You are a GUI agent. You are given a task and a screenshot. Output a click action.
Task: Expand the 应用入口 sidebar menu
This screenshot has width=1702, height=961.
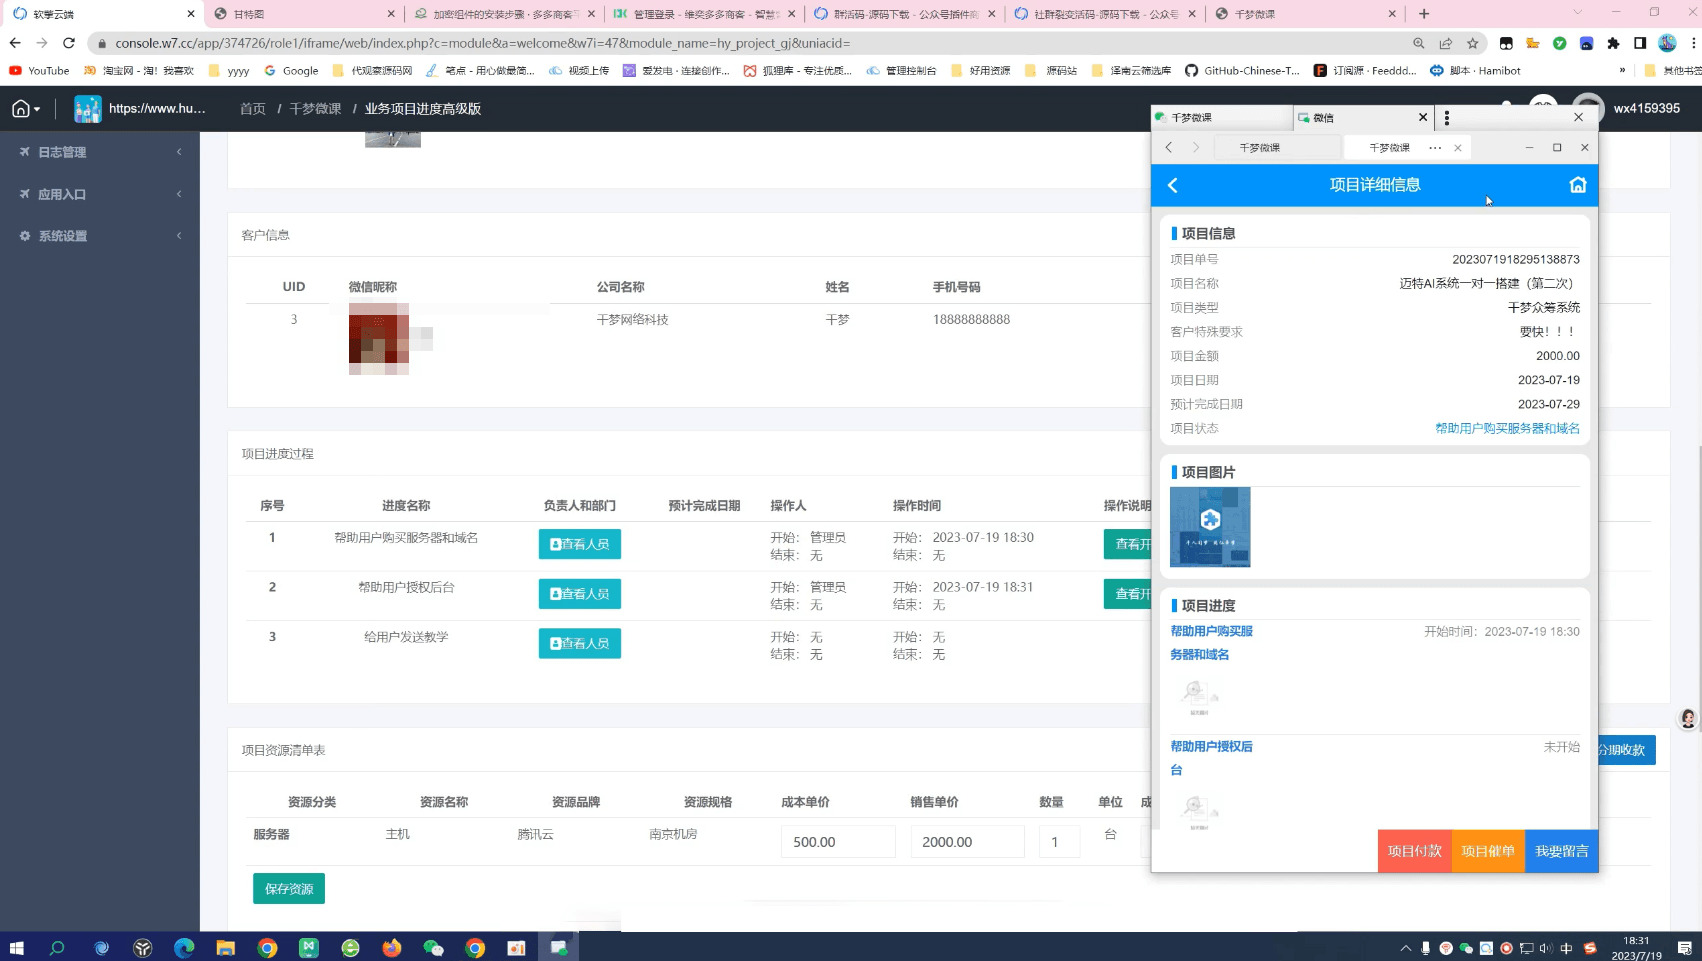(100, 194)
